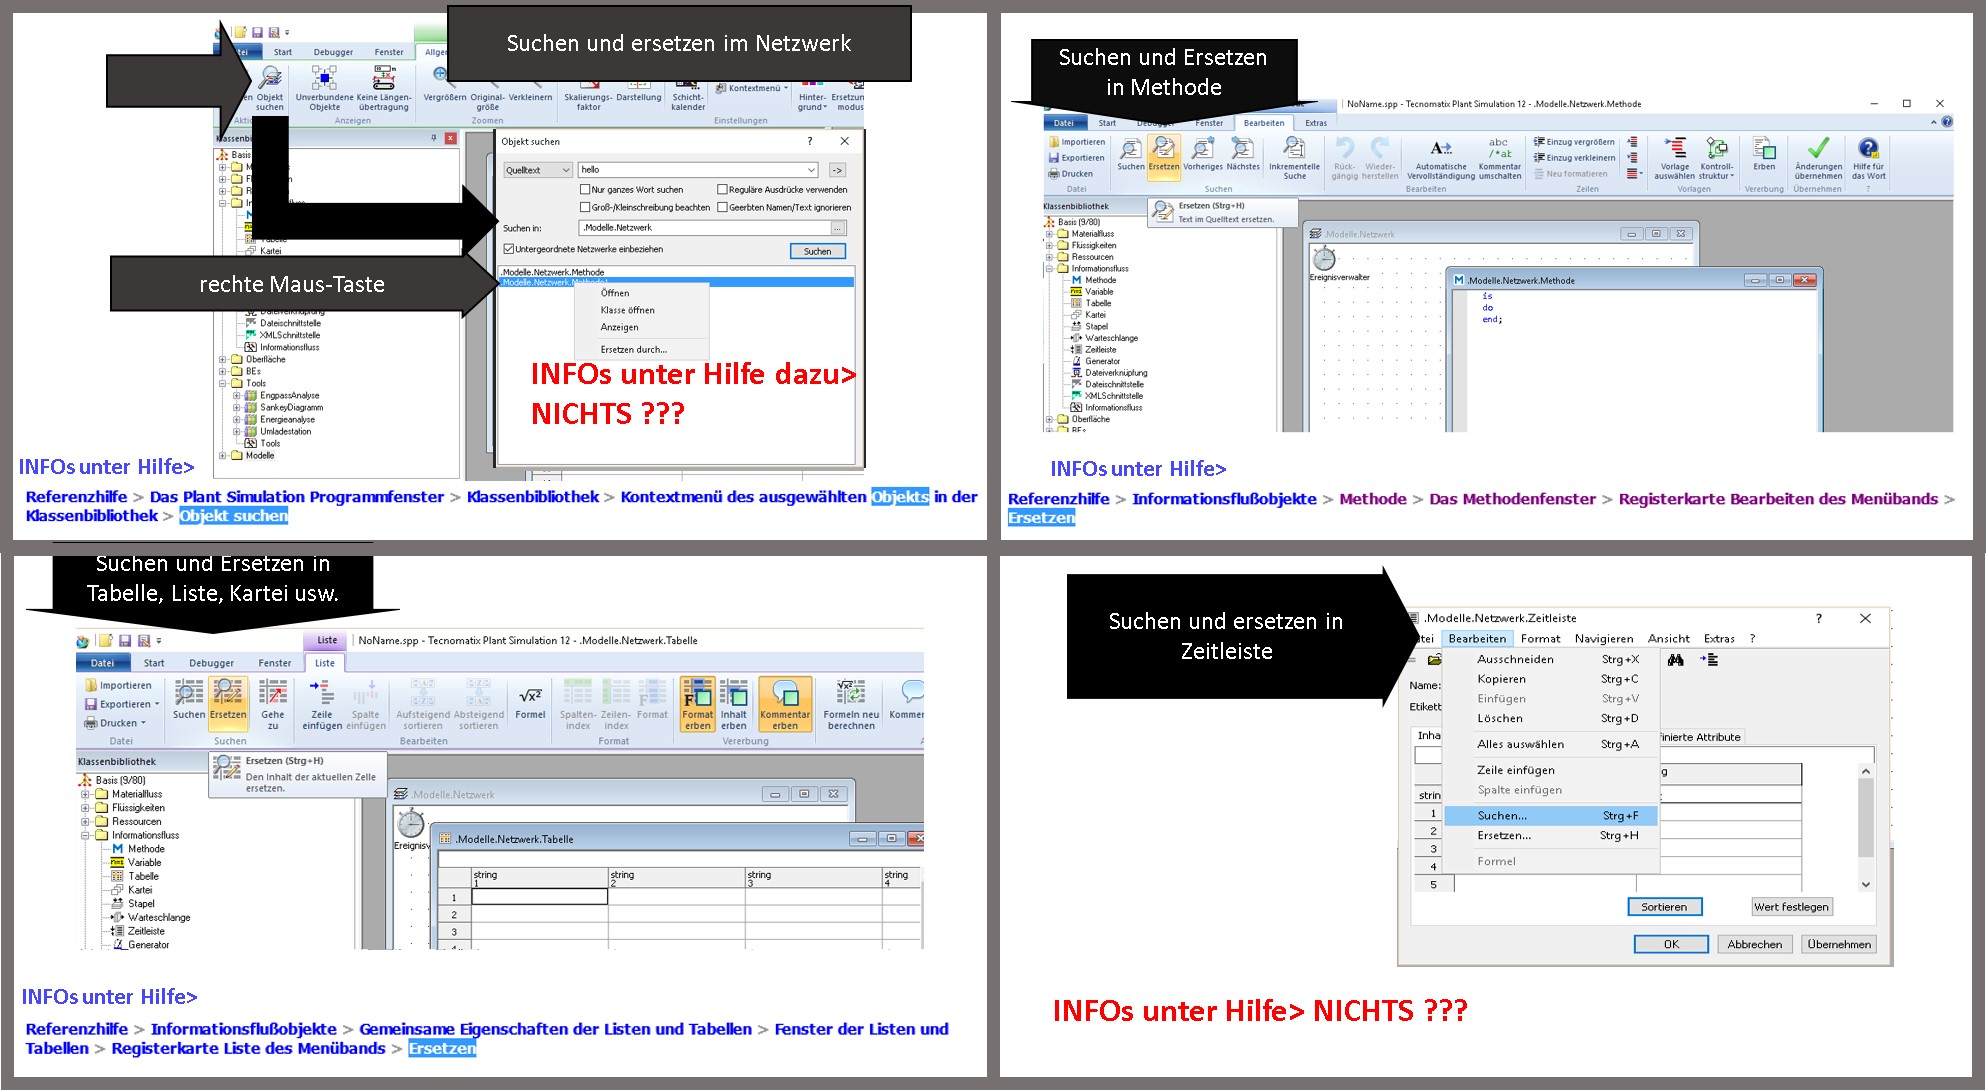Image resolution: width=1986 pixels, height=1090 pixels.
Task: Open the Quelltext dropdown in Objekt suchen
Action: 538,170
